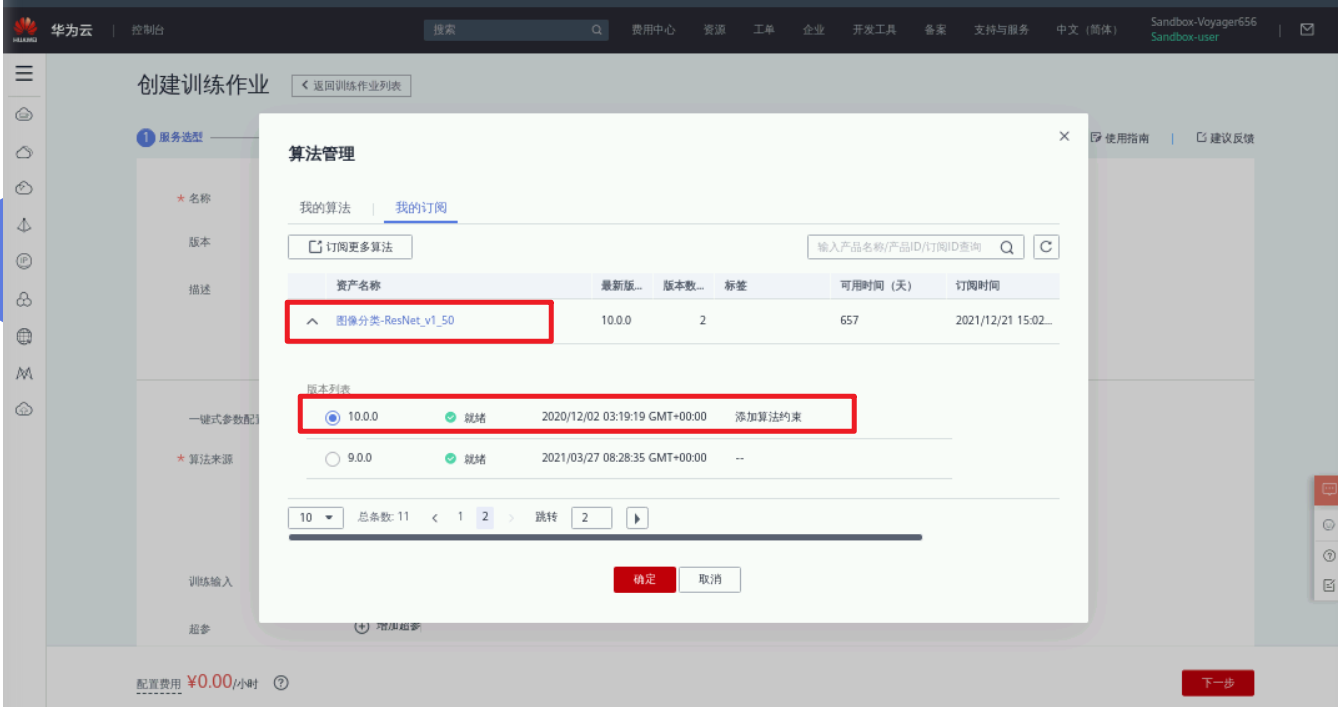Click the Huawei Cloud logo
This screenshot has height=707, width=1338.
point(25,29)
